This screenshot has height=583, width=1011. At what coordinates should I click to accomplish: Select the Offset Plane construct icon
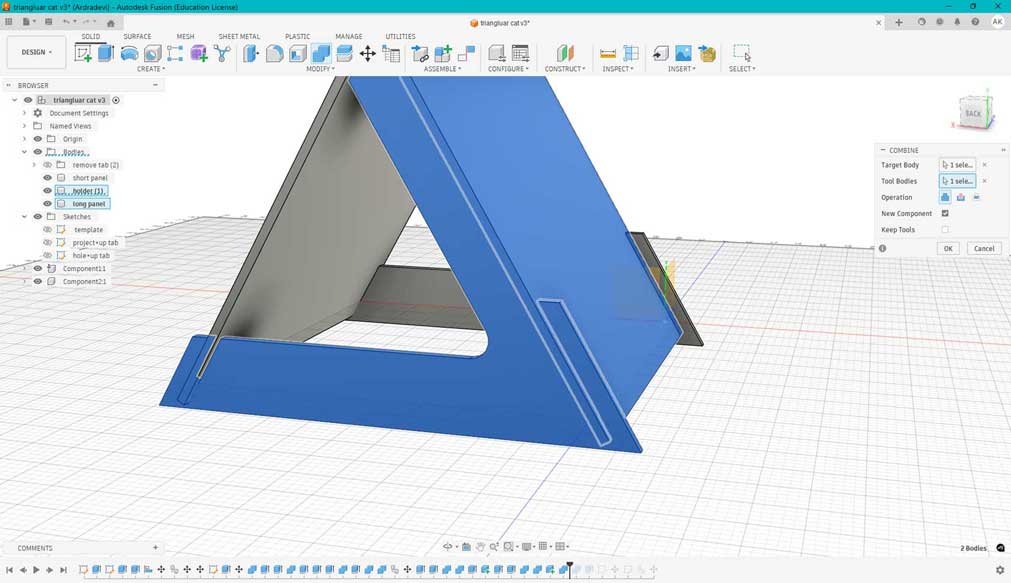click(x=565, y=53)
